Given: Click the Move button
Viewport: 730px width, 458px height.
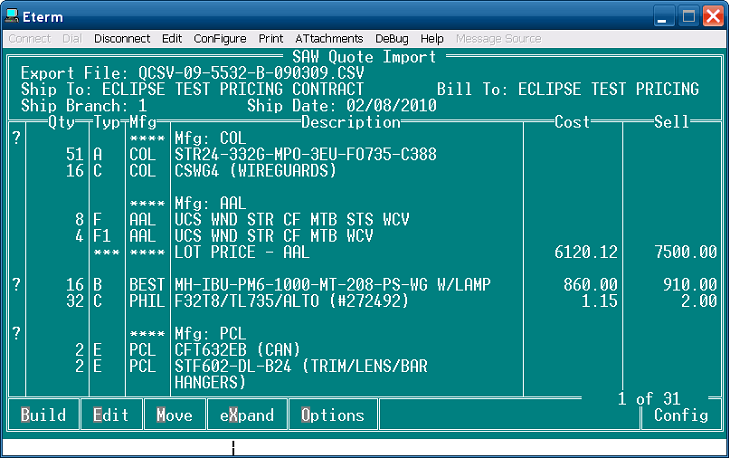Looking at the screenshot, I should click(x=175, y=414).
